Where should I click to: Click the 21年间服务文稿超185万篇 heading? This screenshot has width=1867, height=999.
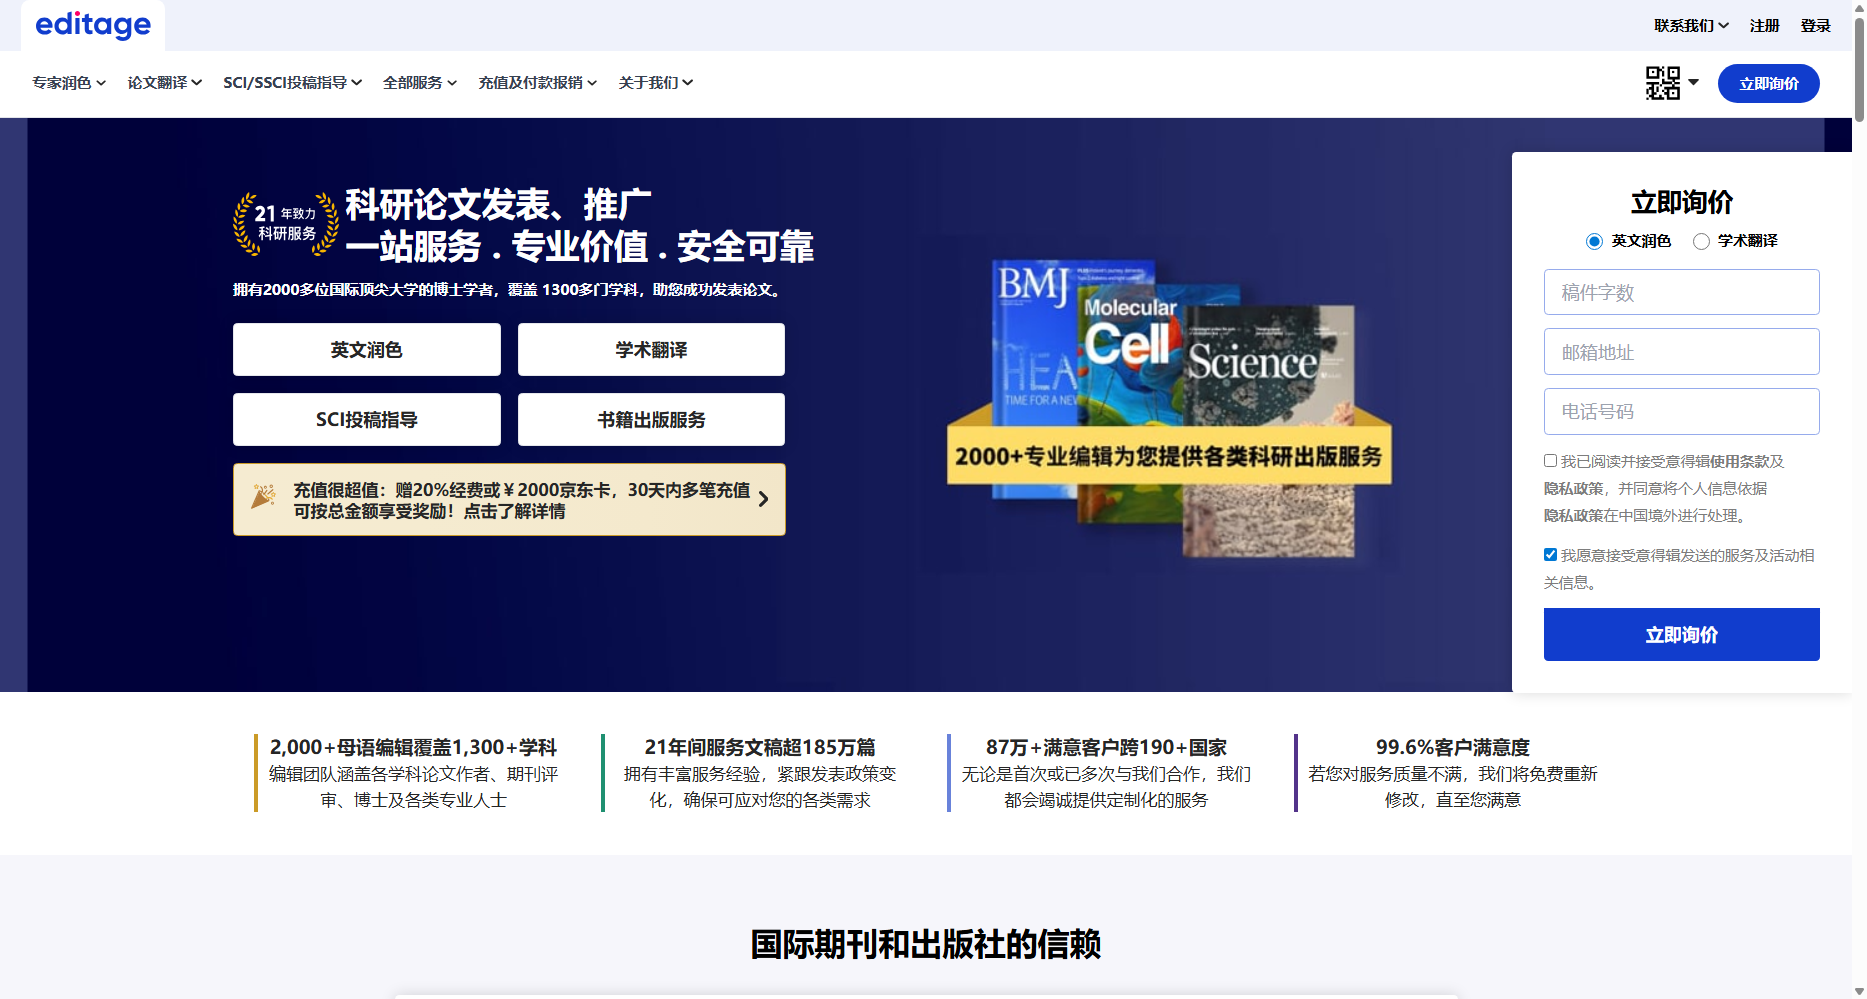[x=760, y=747]
